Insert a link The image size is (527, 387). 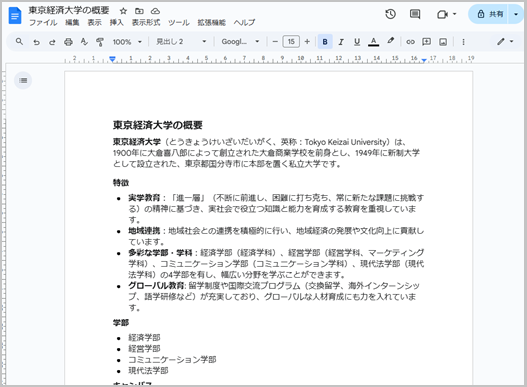[x=410, y=42]
